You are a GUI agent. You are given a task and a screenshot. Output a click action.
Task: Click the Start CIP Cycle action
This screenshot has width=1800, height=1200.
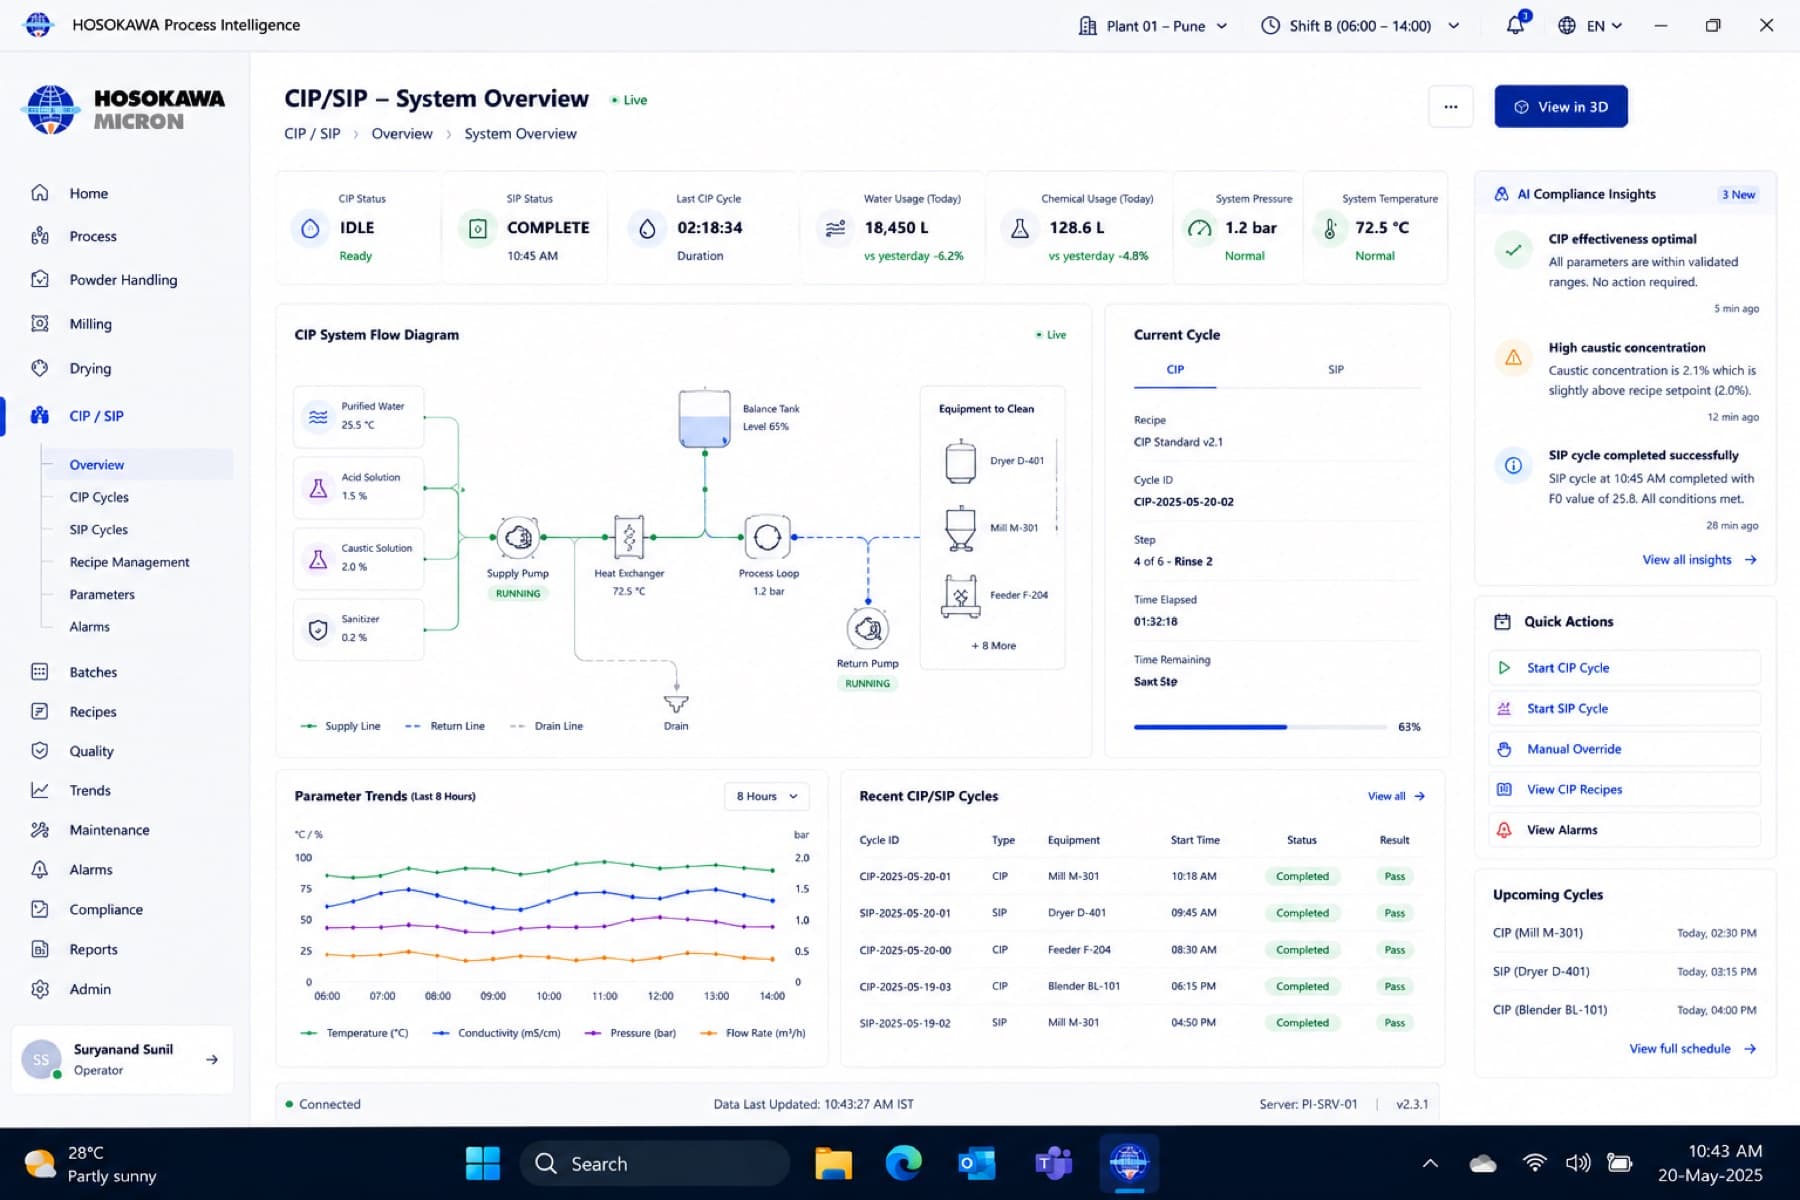point(1624,668)
